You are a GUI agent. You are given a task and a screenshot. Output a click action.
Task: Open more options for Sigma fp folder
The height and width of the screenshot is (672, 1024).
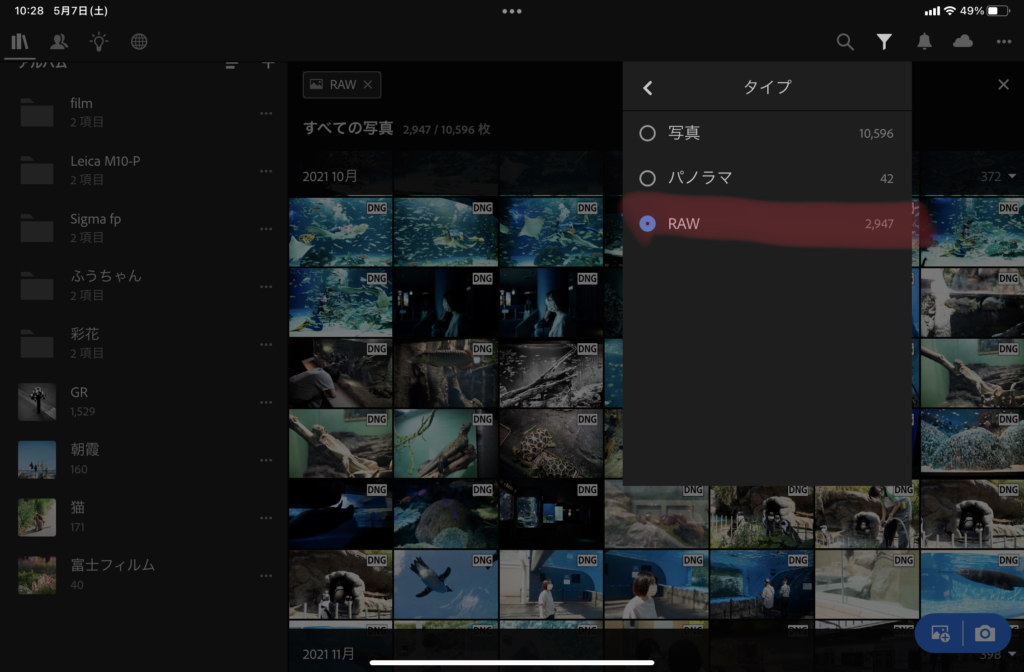[x=266, y=229]
